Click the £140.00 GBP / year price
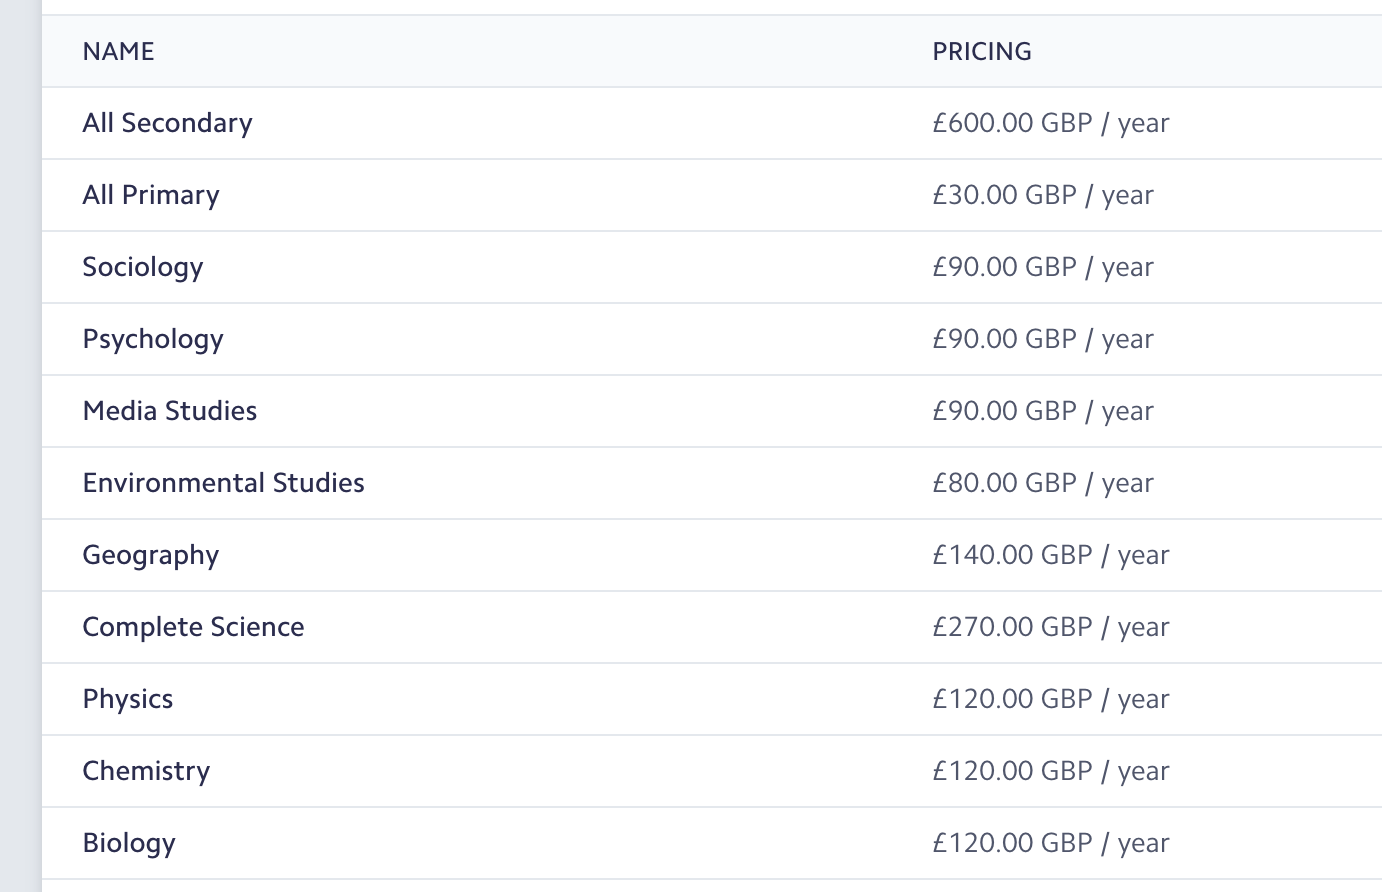Viewport: 1382px width, 892px height. [1051, 555]
